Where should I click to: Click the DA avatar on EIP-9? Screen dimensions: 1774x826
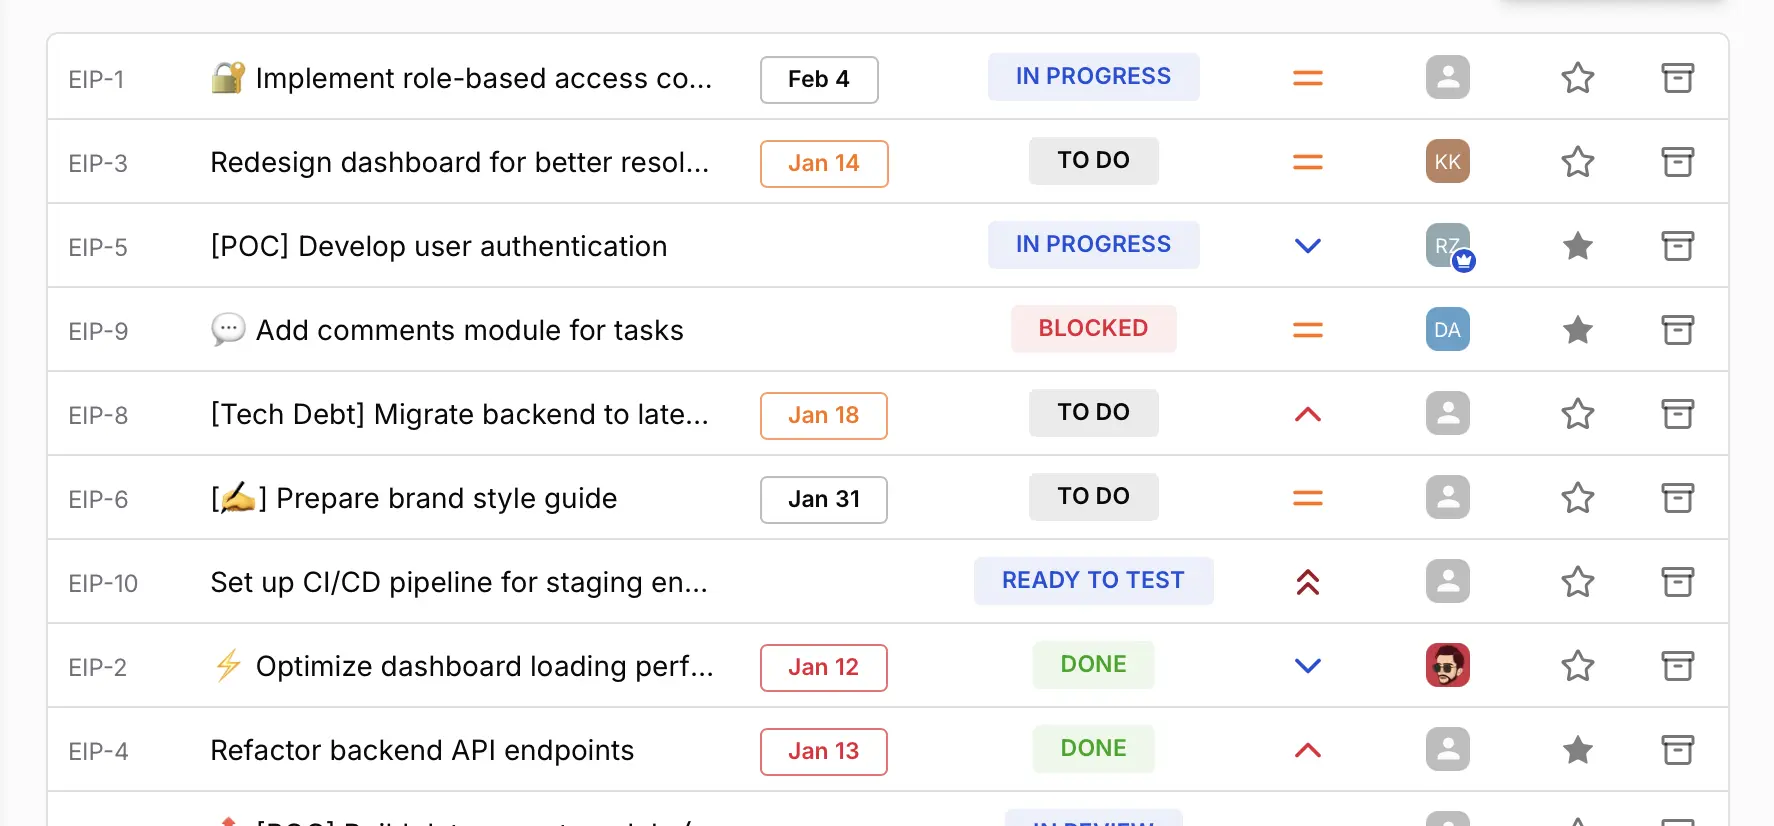point(1447,329)
